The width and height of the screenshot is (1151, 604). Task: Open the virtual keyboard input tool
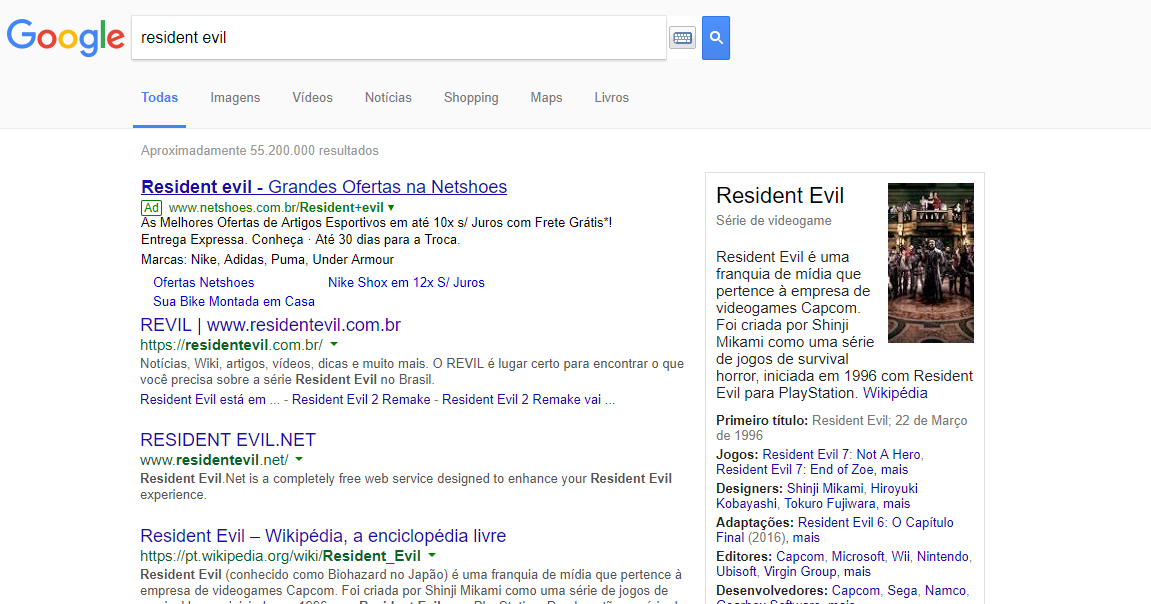point(683,38)
